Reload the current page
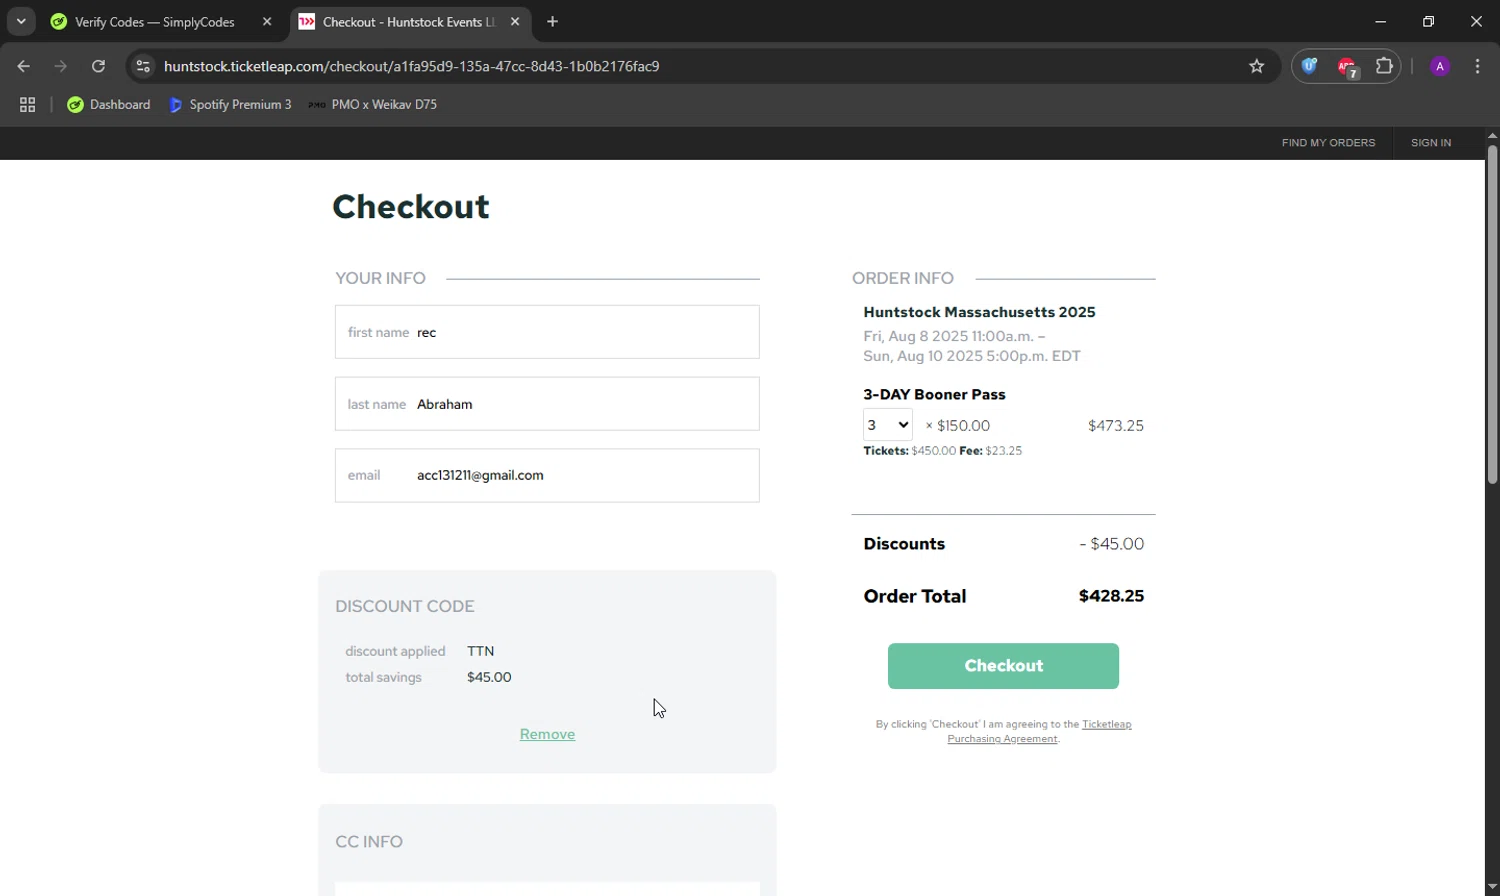The width and height of the screenshot is (1500, 896). [x=98, y=66]
